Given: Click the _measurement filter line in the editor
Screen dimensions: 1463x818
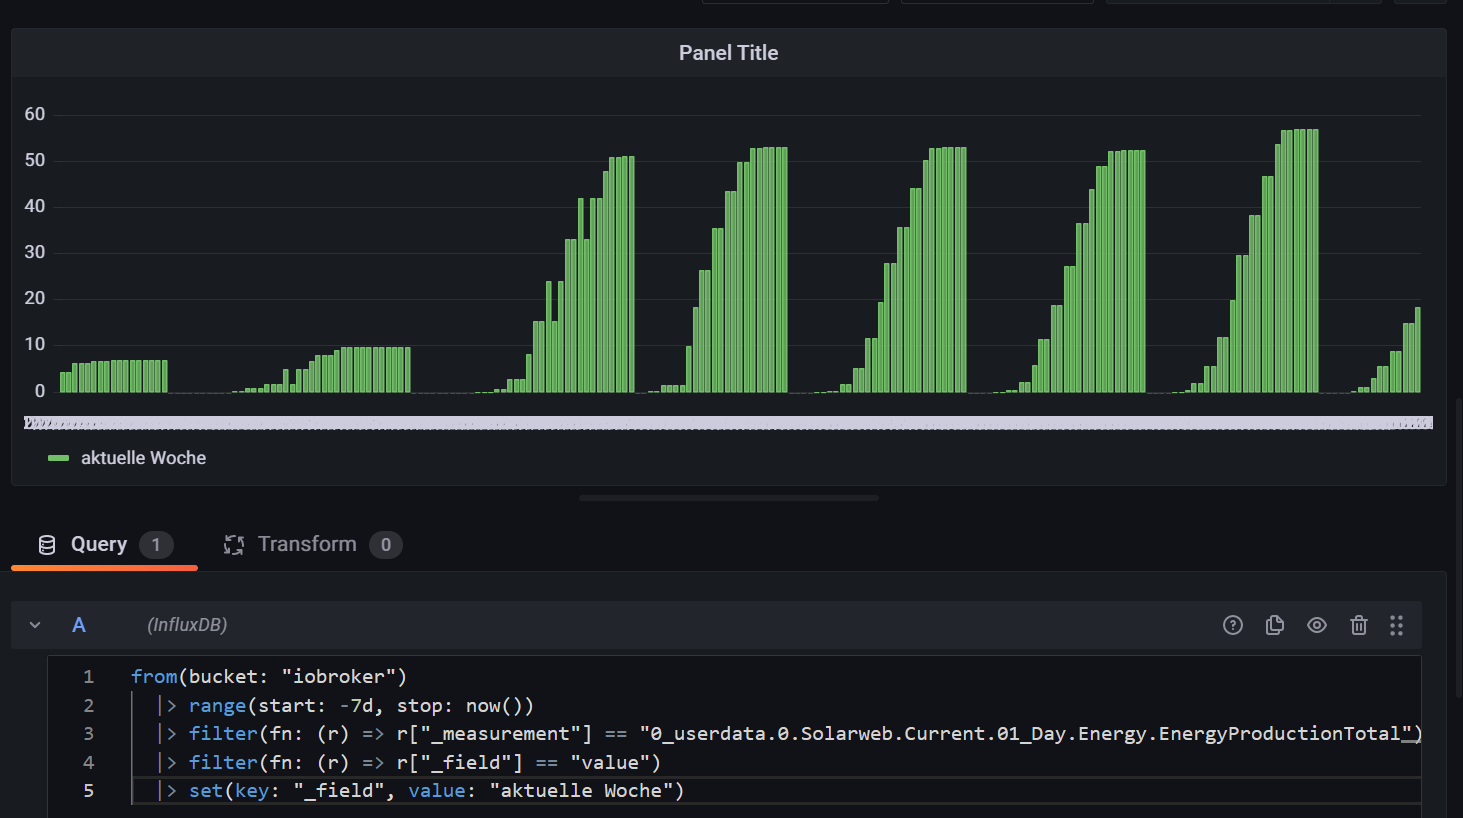Looking at the screenshot, I should 789,734.
